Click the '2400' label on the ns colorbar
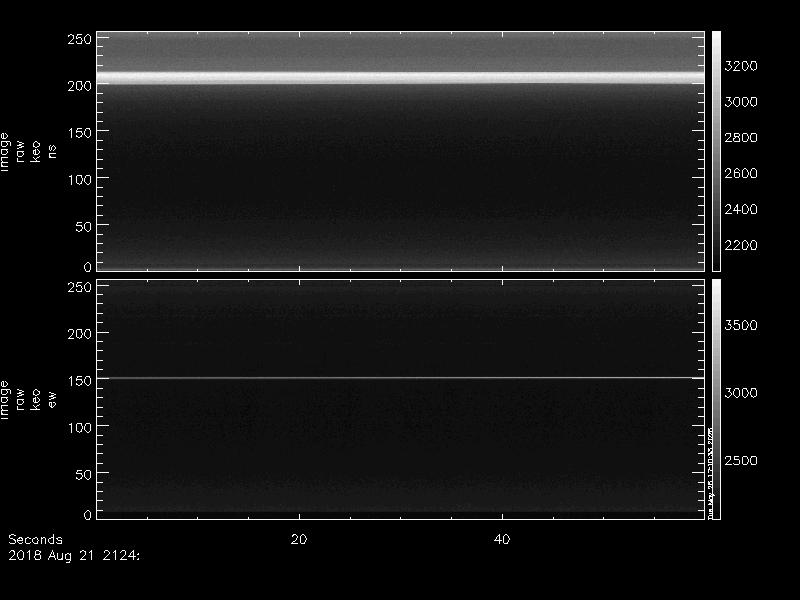The width and height of the screenshot is (800, 600). pos(741,209)
